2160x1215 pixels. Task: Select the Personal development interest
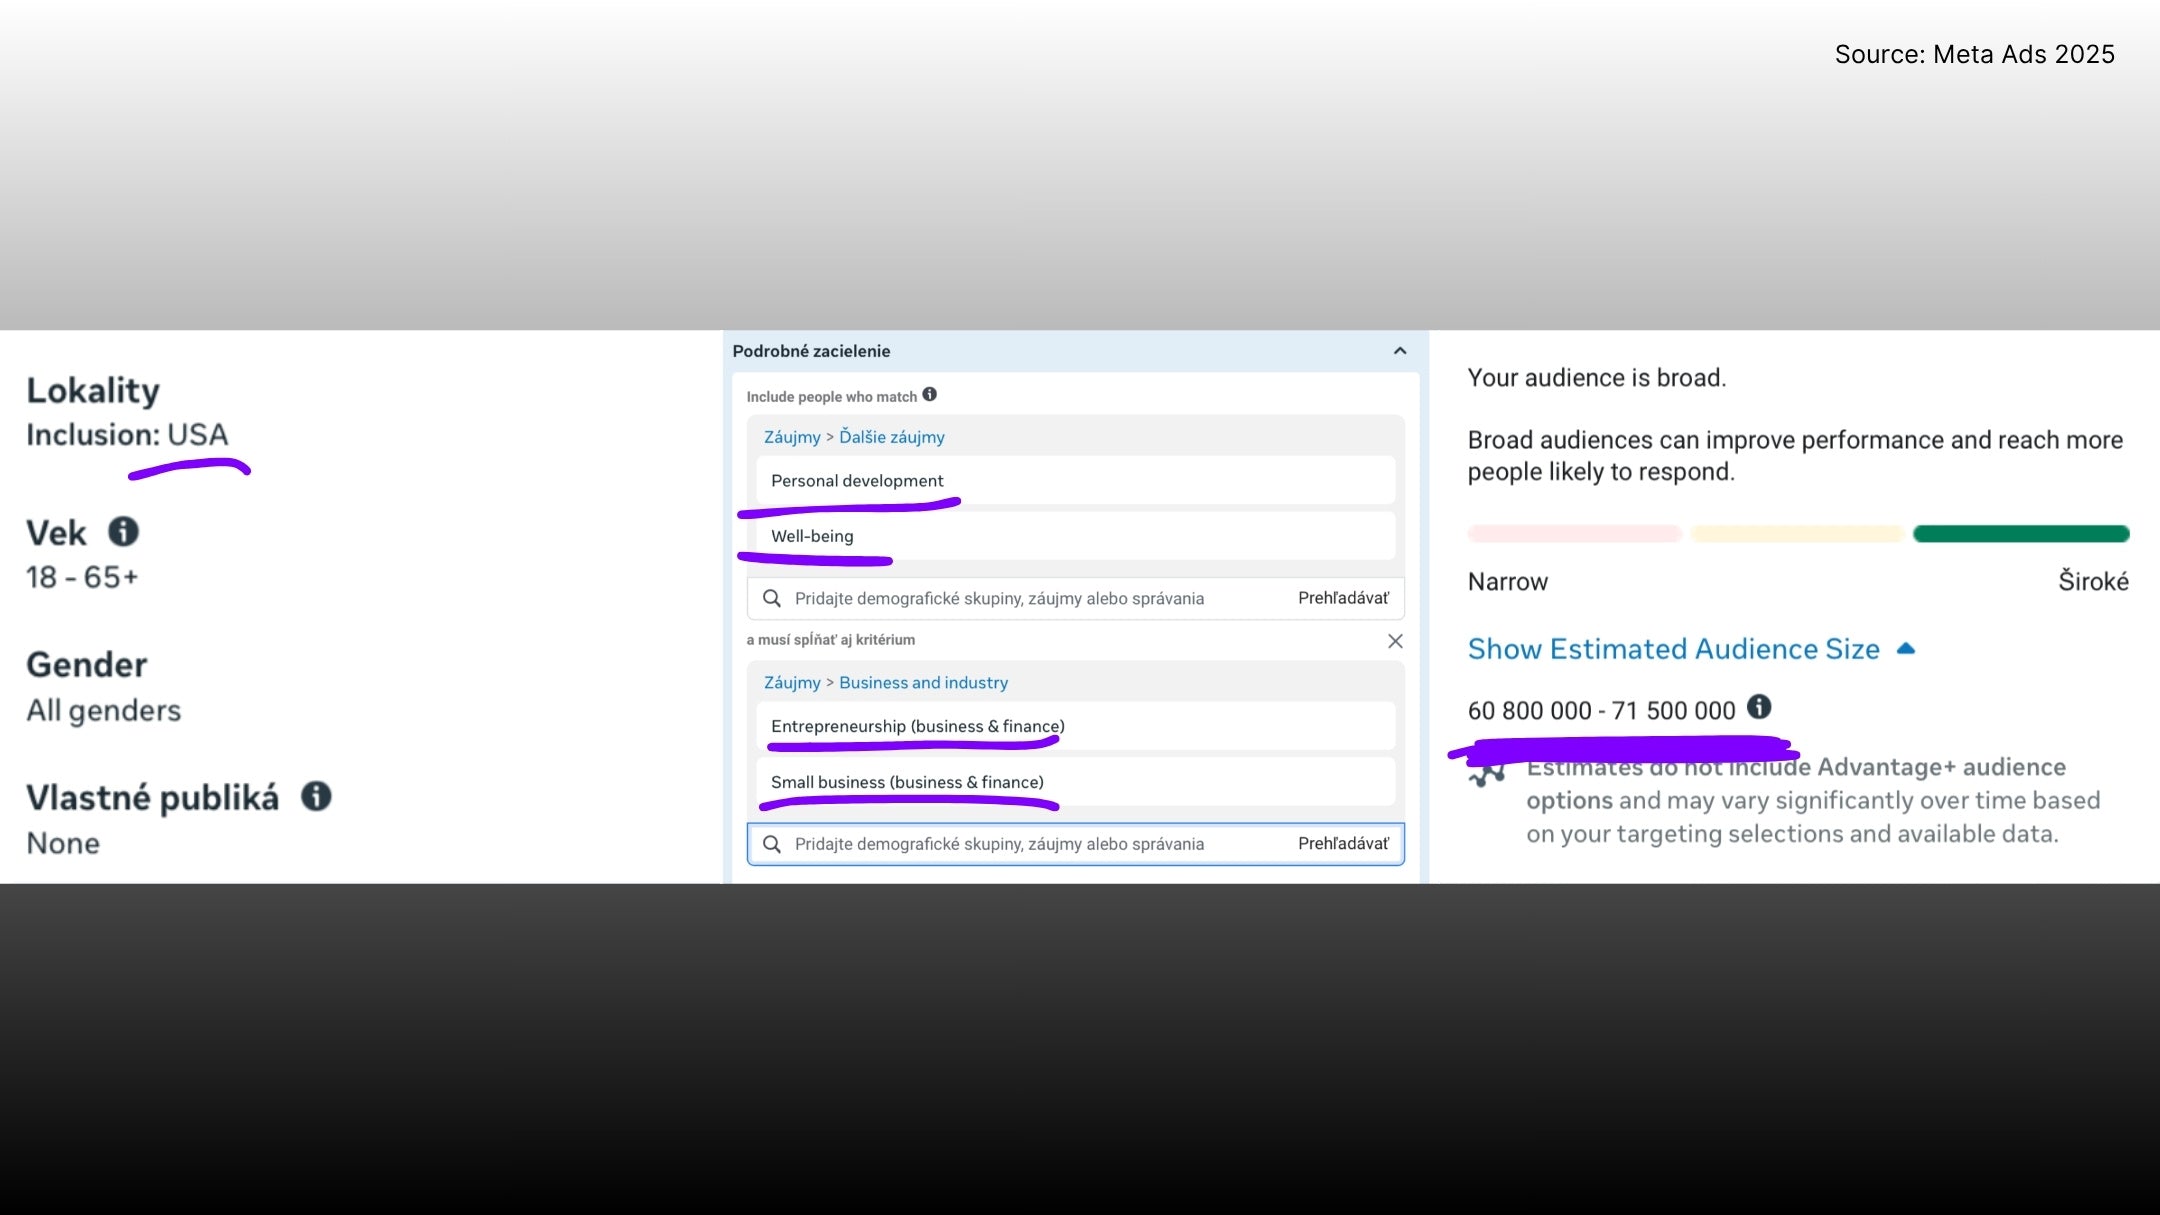point(857,481)
